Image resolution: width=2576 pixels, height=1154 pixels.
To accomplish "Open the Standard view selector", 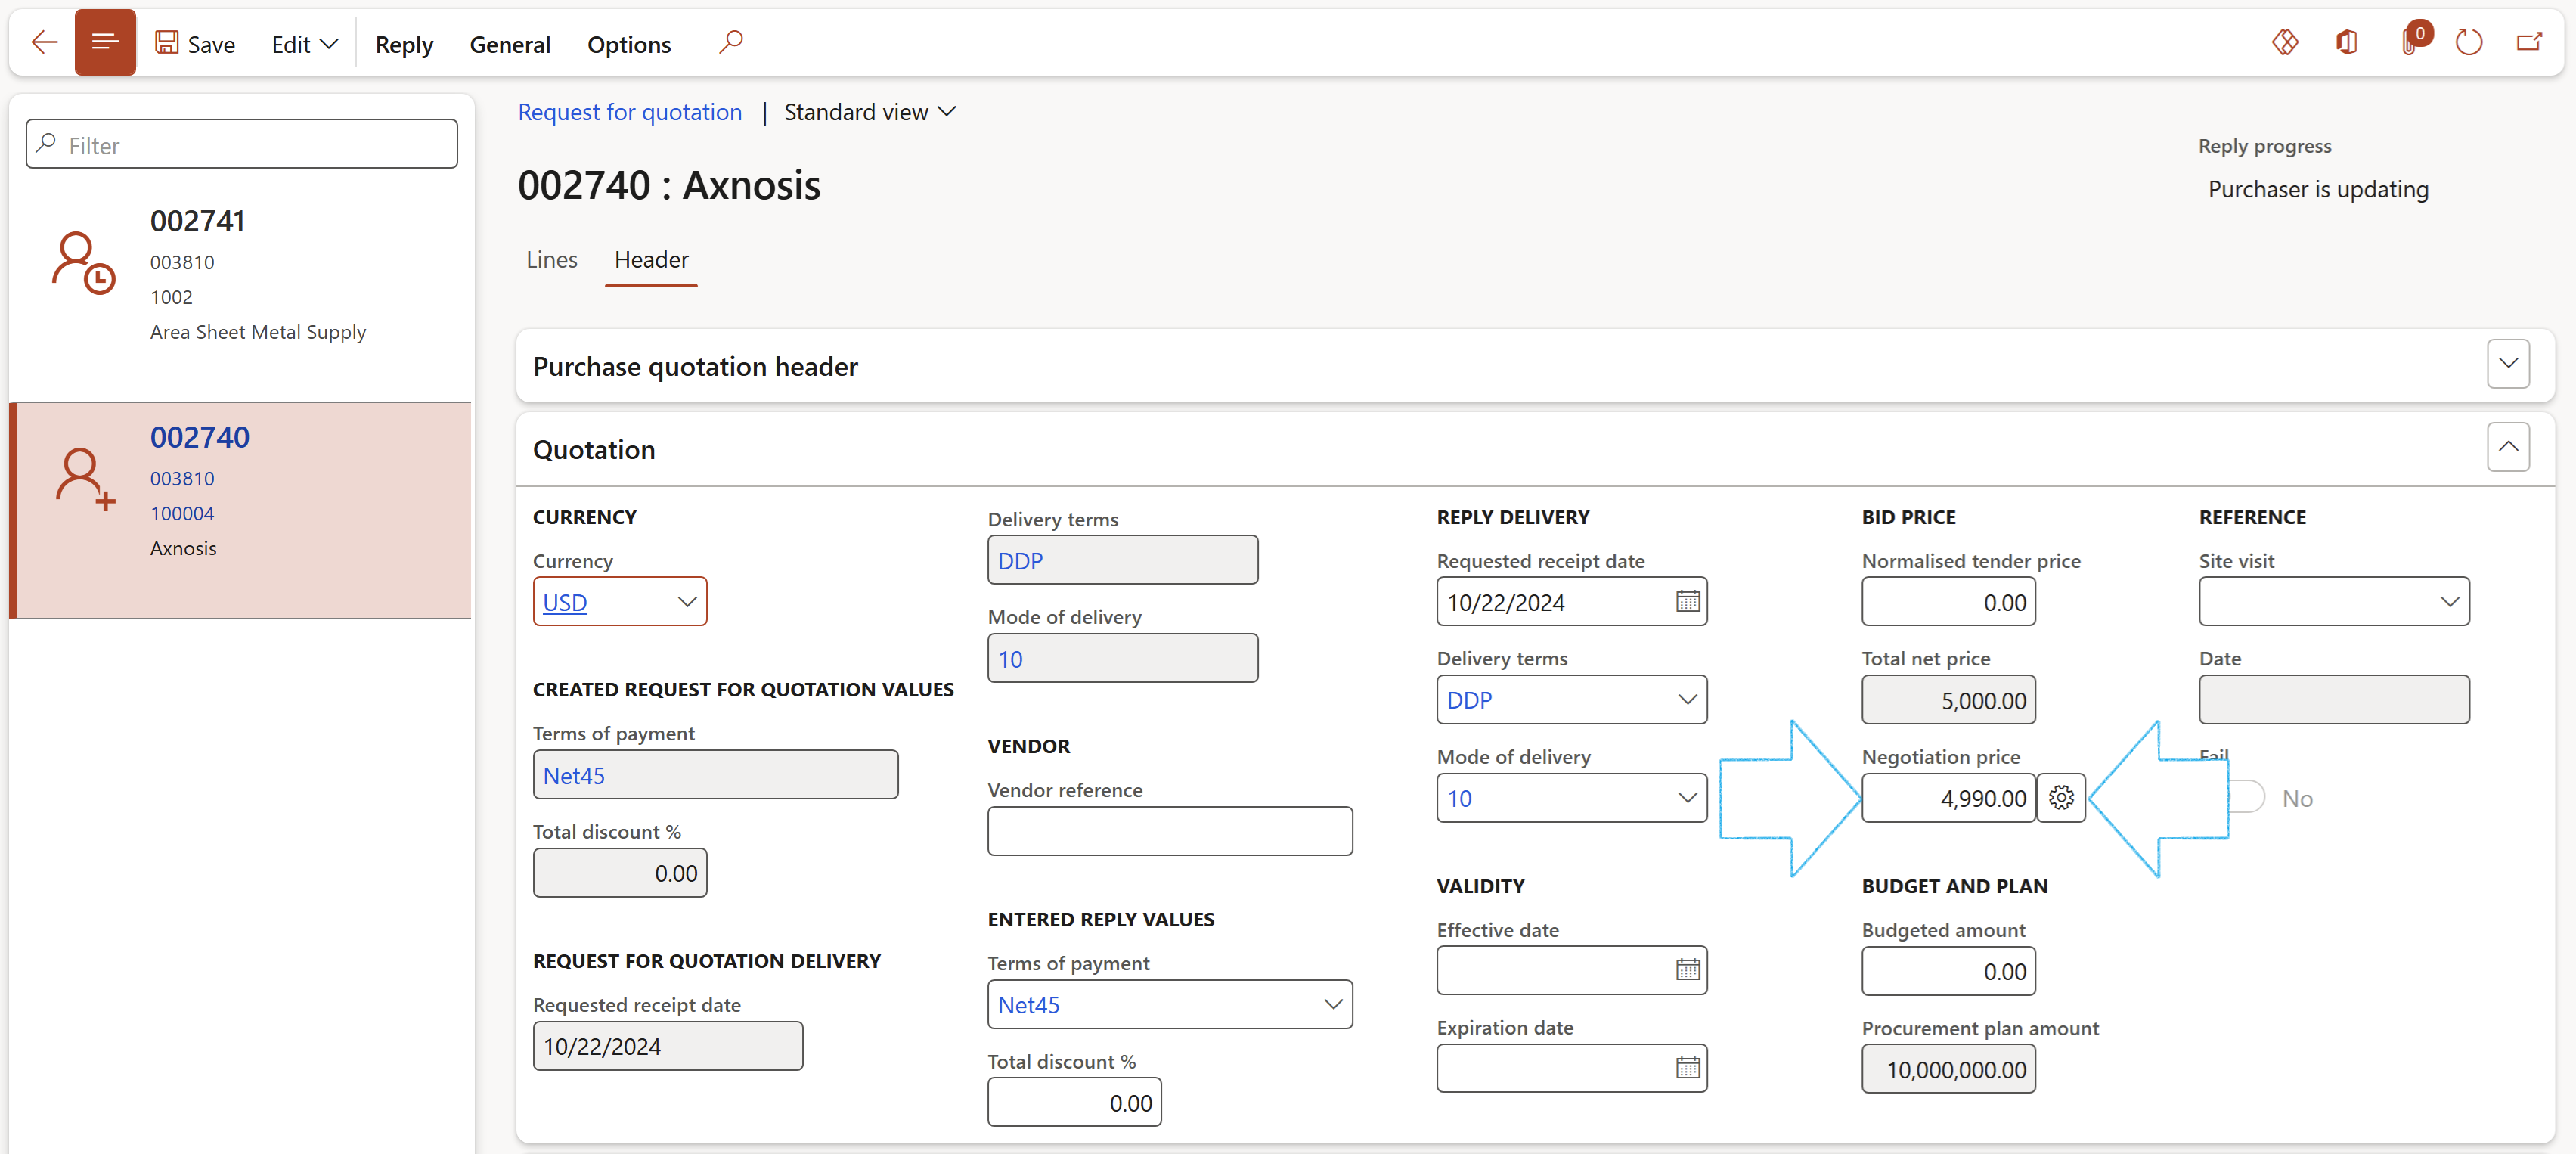I will [x=870, y=112].
